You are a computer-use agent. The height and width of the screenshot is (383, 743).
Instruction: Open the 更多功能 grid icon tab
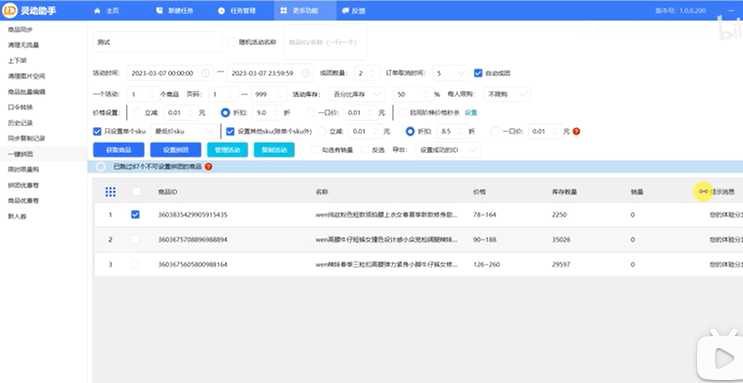point(305,10)
